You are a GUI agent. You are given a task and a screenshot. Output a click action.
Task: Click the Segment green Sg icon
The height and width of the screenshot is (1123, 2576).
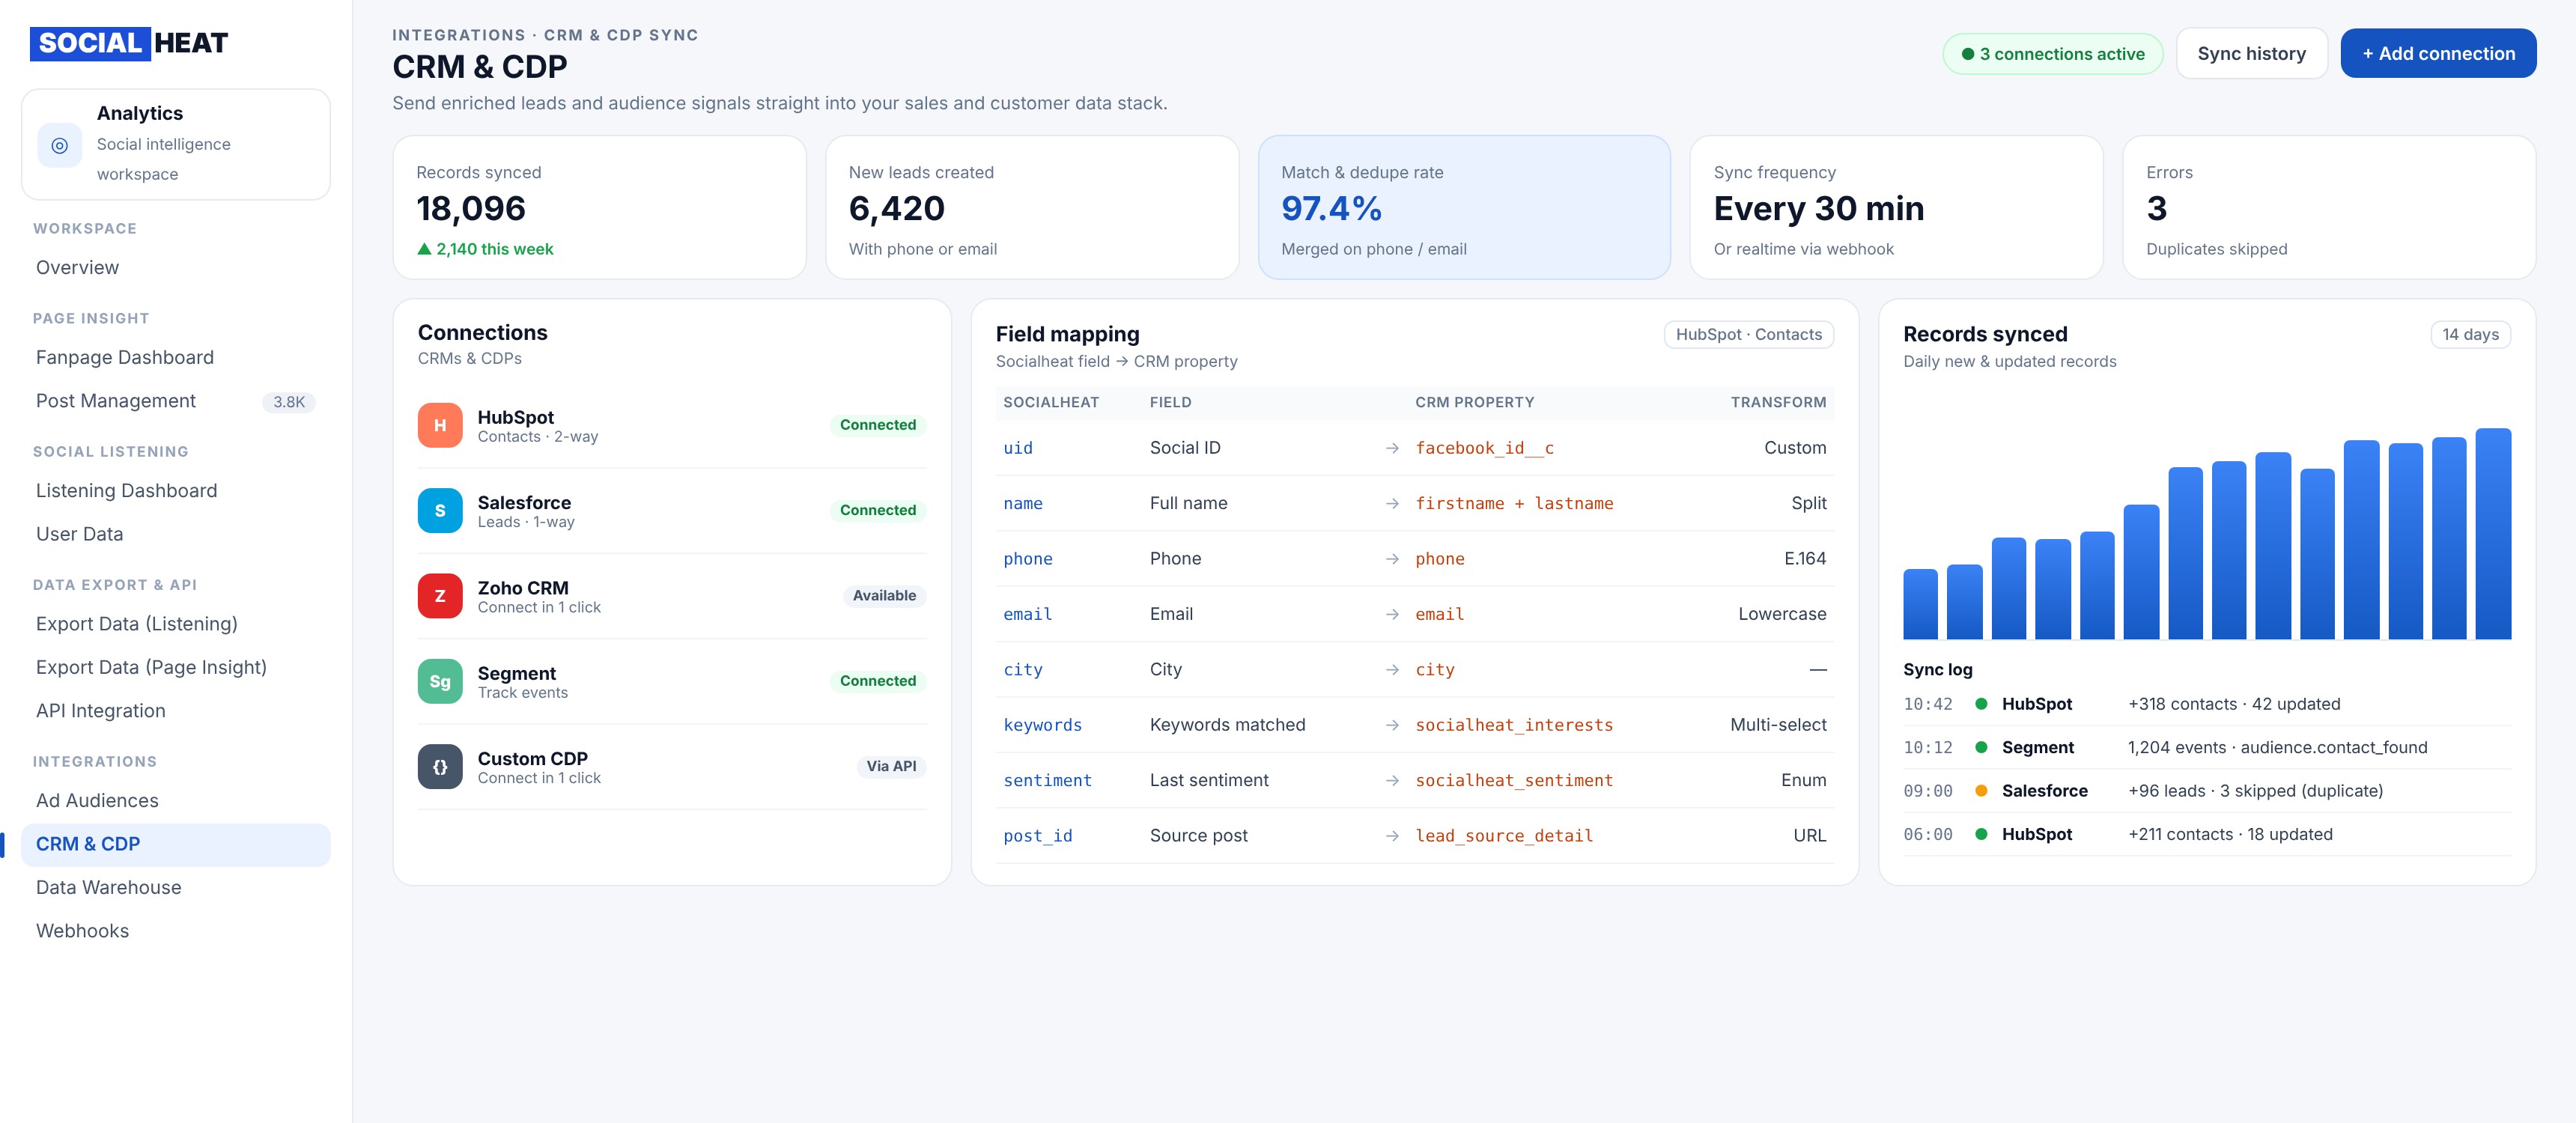tap(440, 681)
